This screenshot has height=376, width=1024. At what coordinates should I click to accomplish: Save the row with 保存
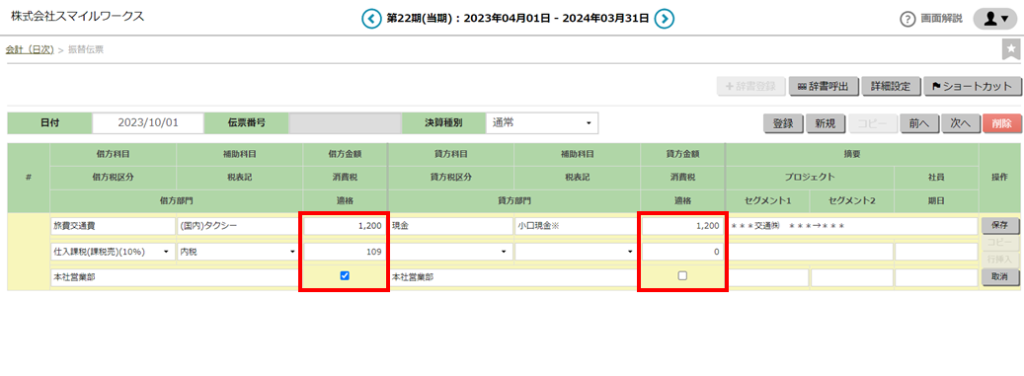[1000, 225]
